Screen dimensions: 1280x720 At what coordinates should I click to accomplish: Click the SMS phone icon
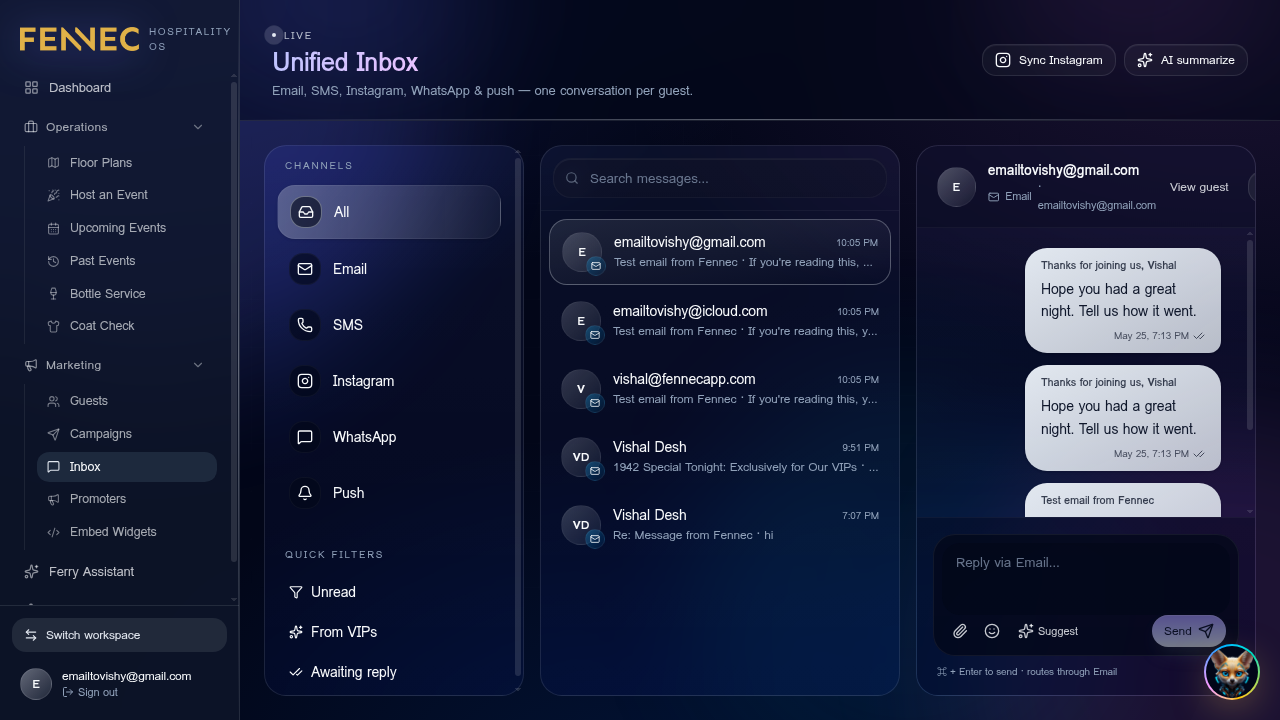point(305,325)
